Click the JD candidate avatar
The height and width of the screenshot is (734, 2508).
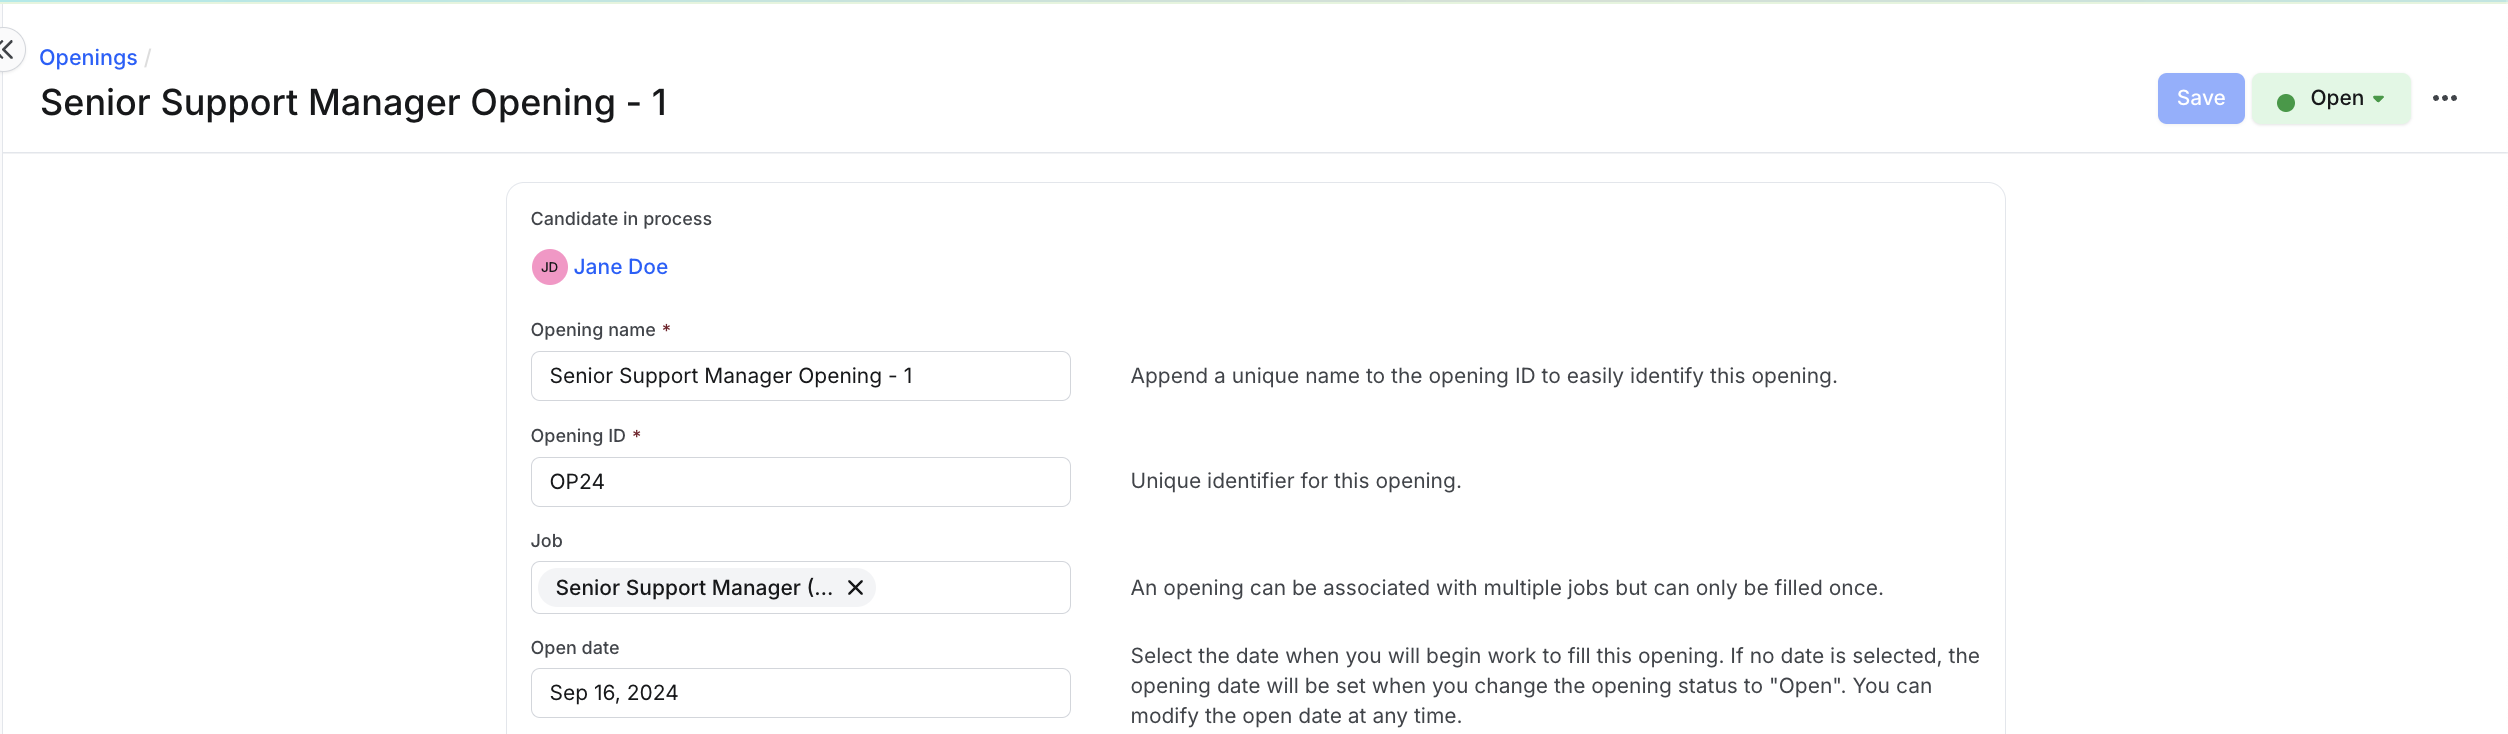click(x=549, y=267)
